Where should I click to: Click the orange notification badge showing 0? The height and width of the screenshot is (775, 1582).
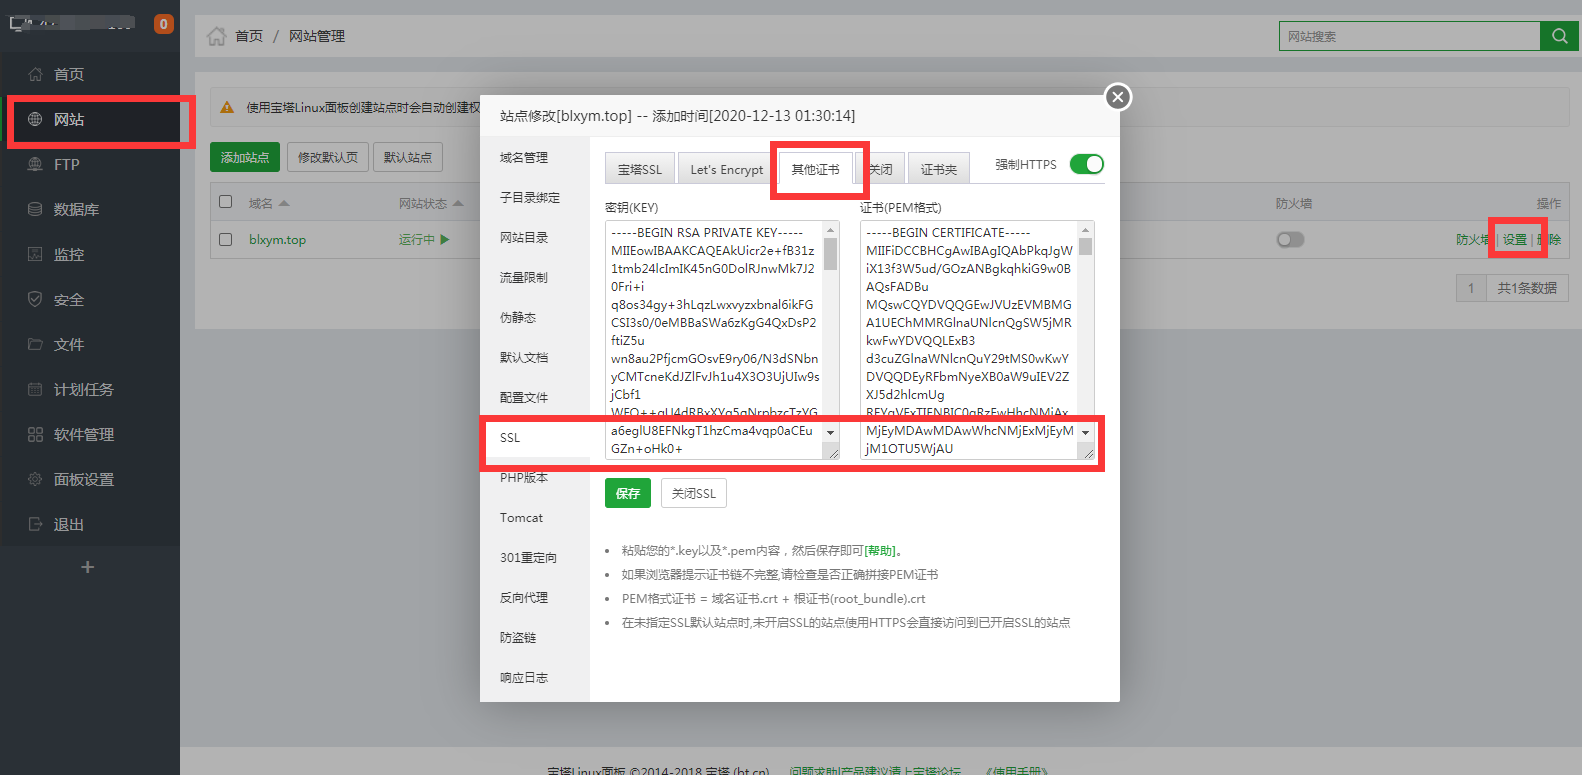[x=164, y=24]
